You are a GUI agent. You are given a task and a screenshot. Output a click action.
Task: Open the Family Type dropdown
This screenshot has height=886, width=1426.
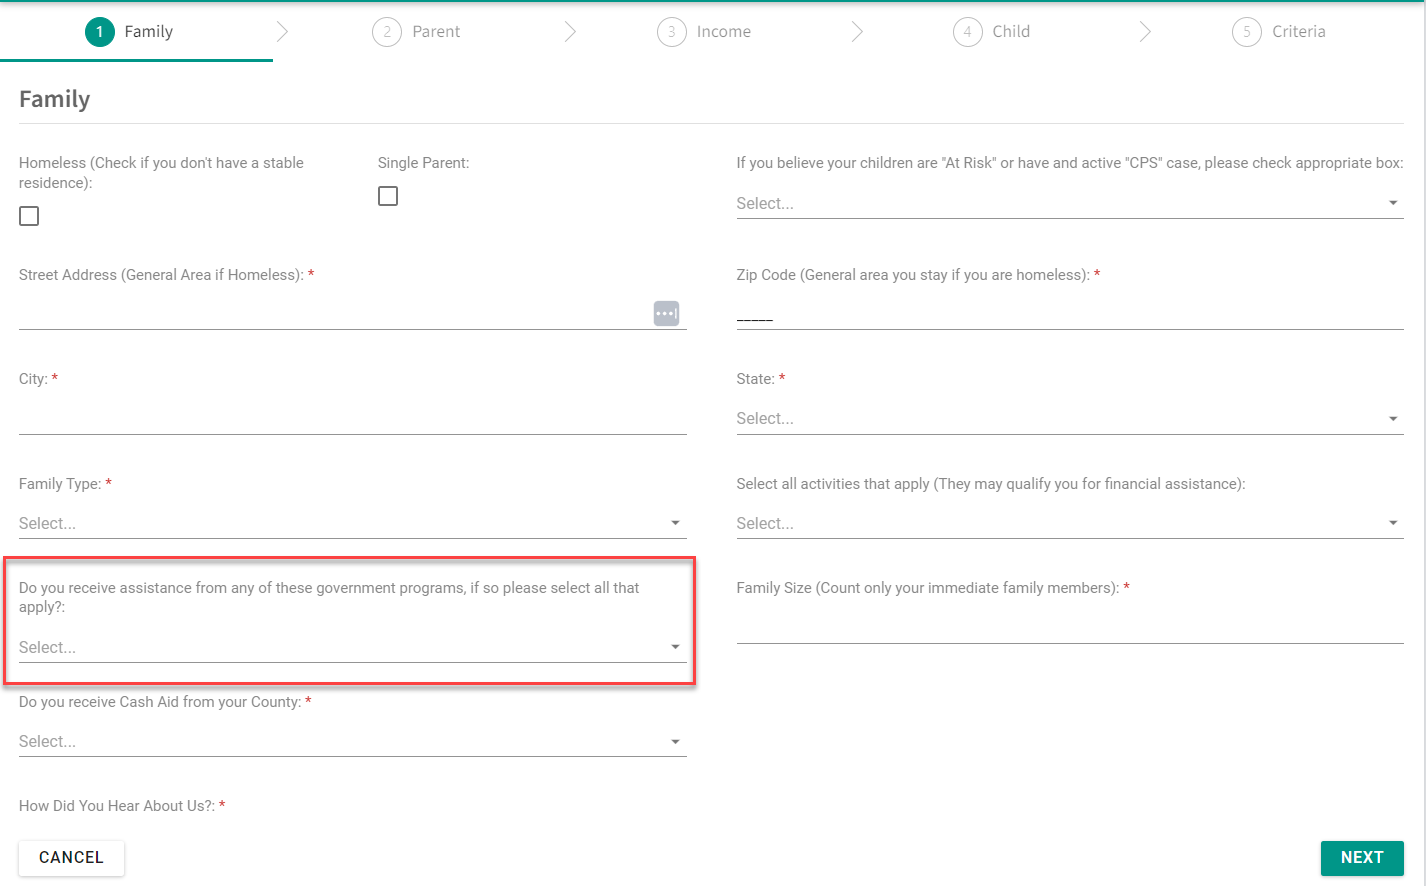(x=352, y=523)
